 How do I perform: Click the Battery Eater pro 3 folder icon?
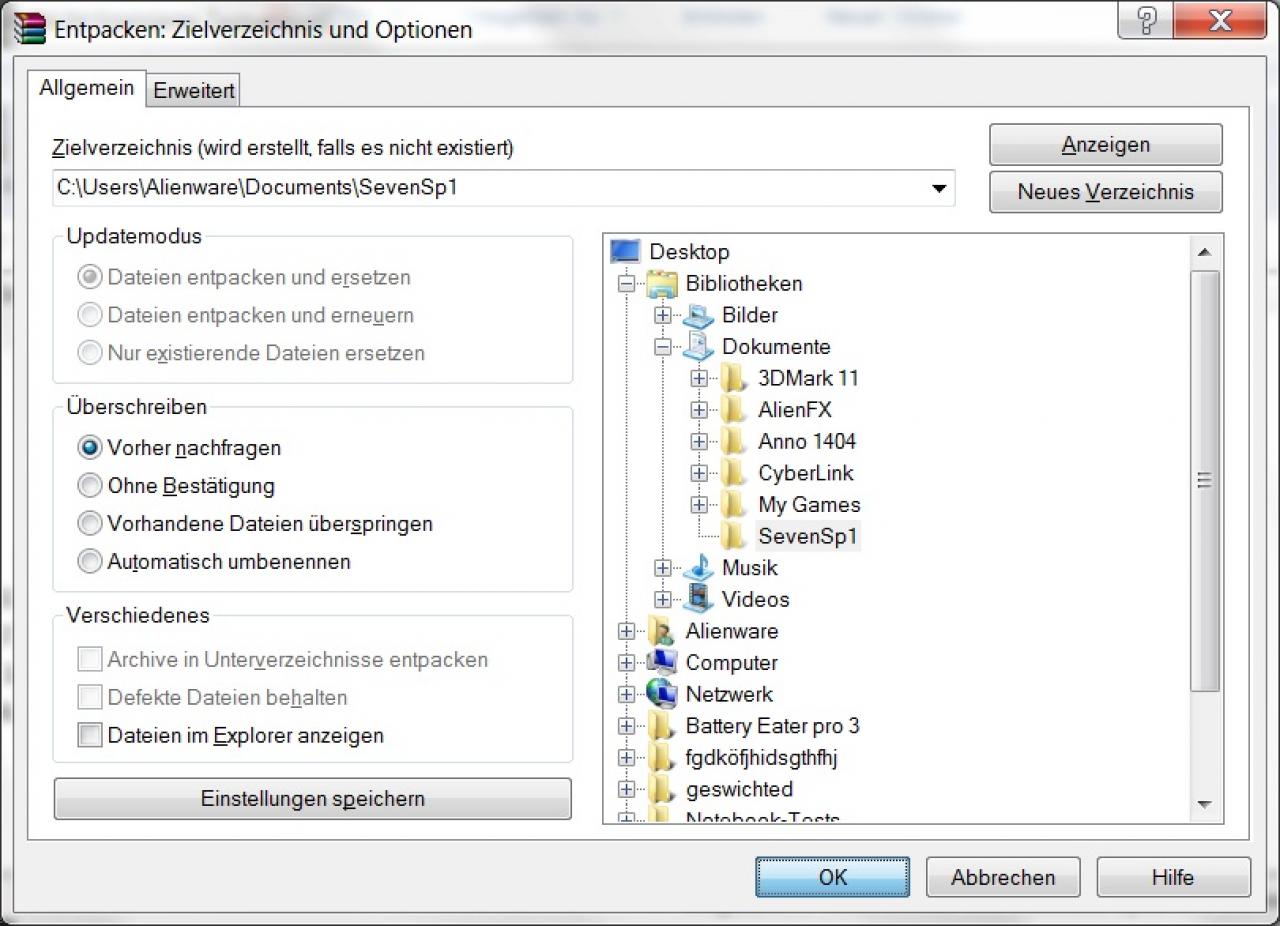pyautogui.click(x=662, y=726)
